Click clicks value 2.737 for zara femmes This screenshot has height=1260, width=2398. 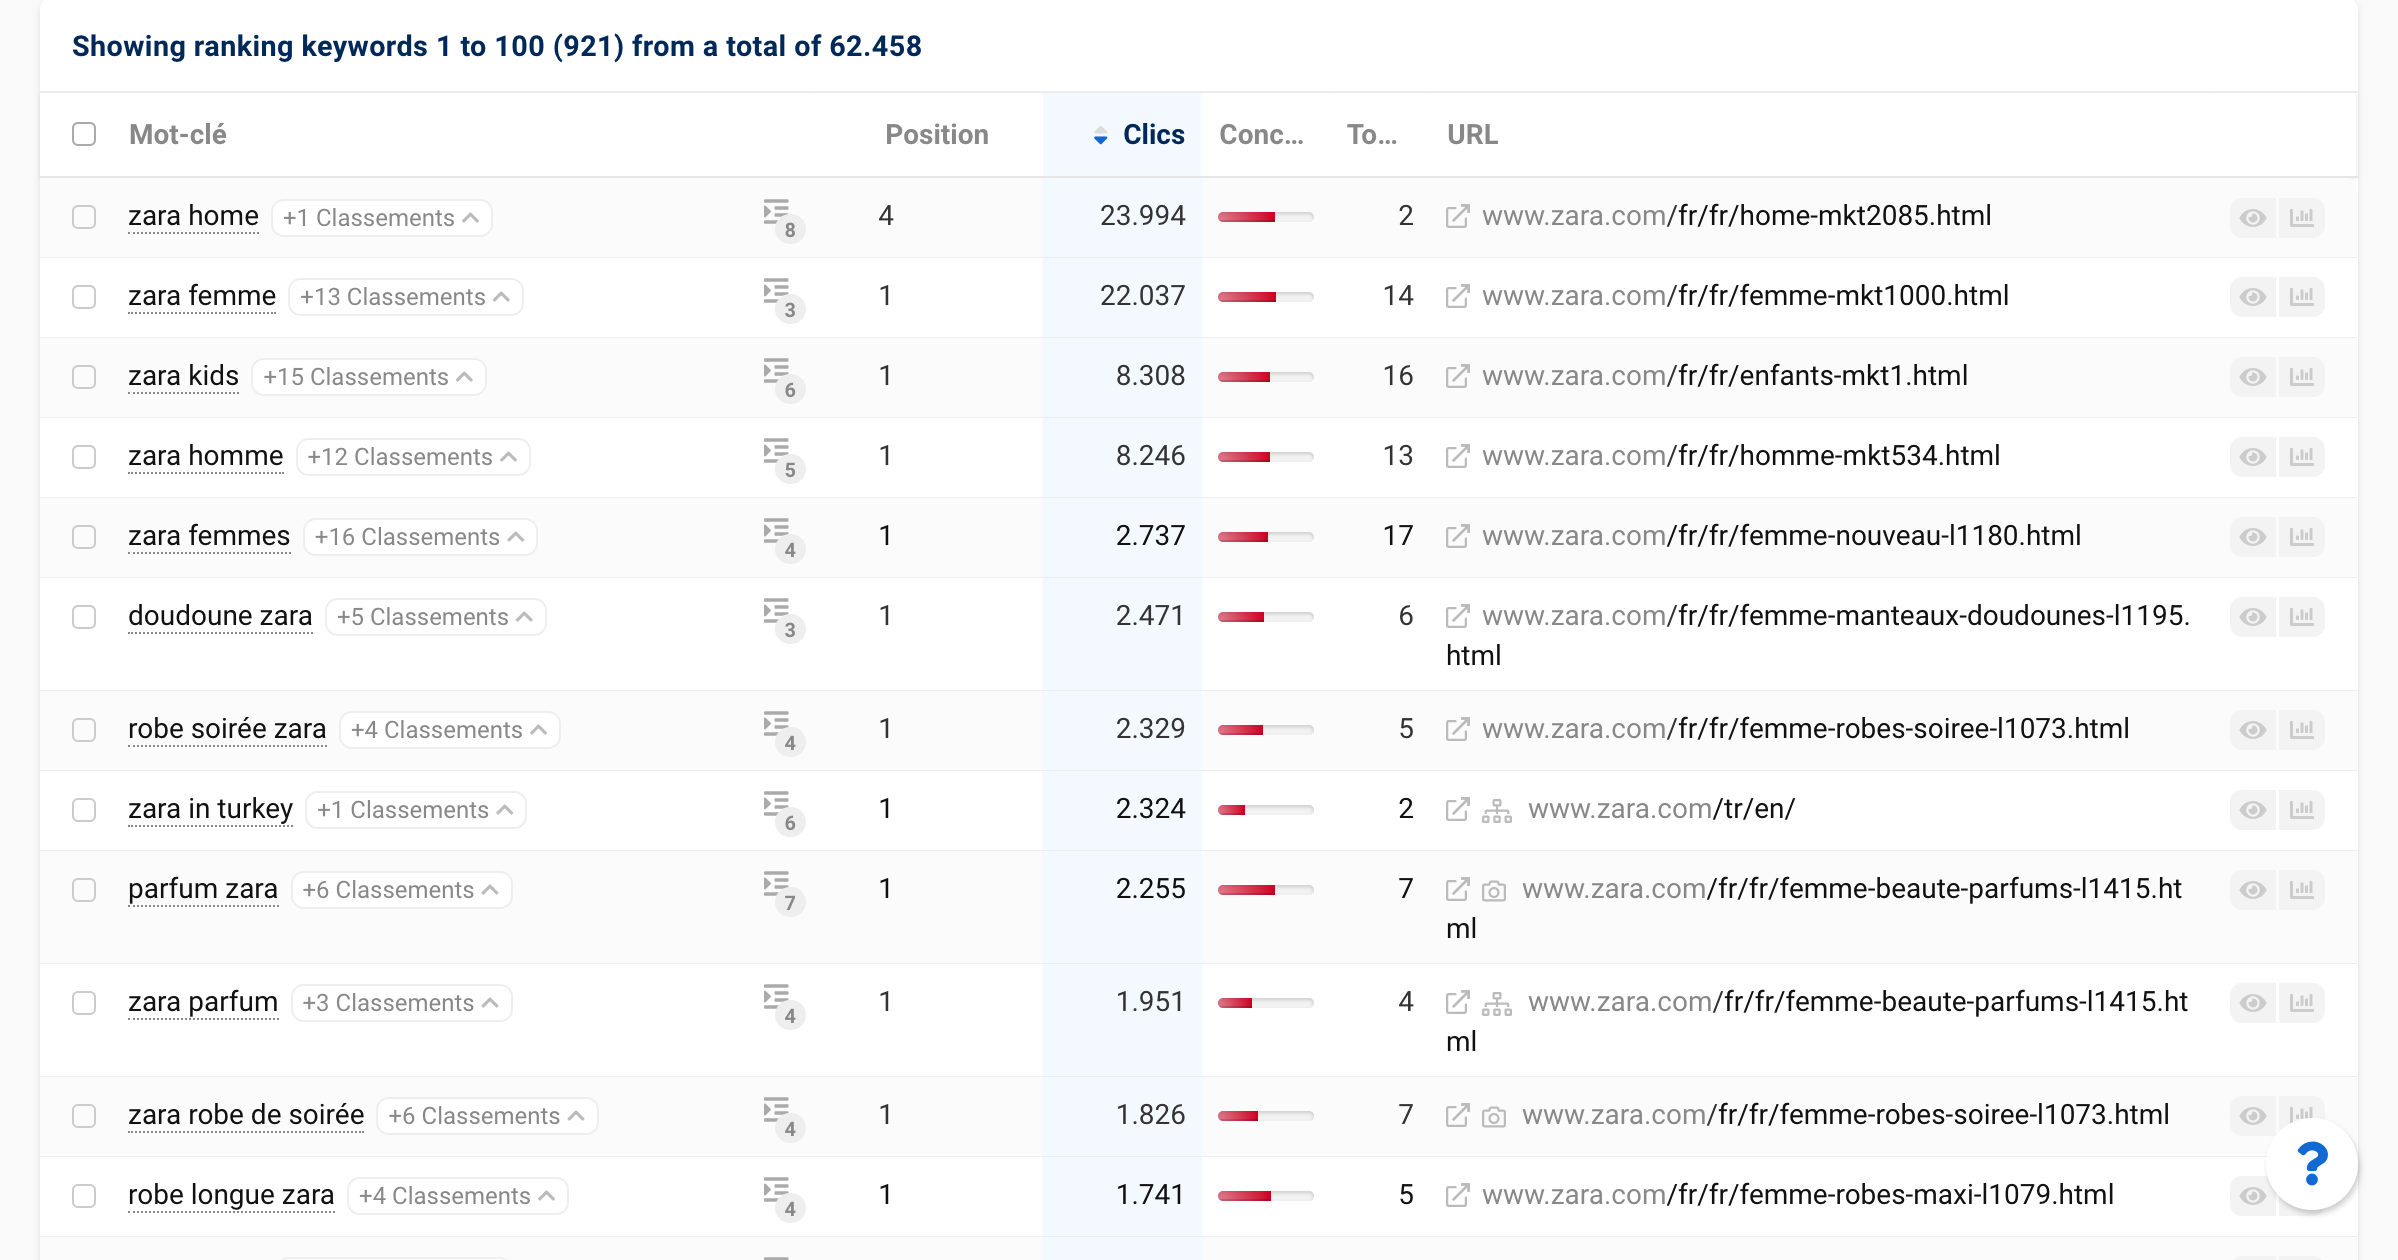(x=1150, y=536)
